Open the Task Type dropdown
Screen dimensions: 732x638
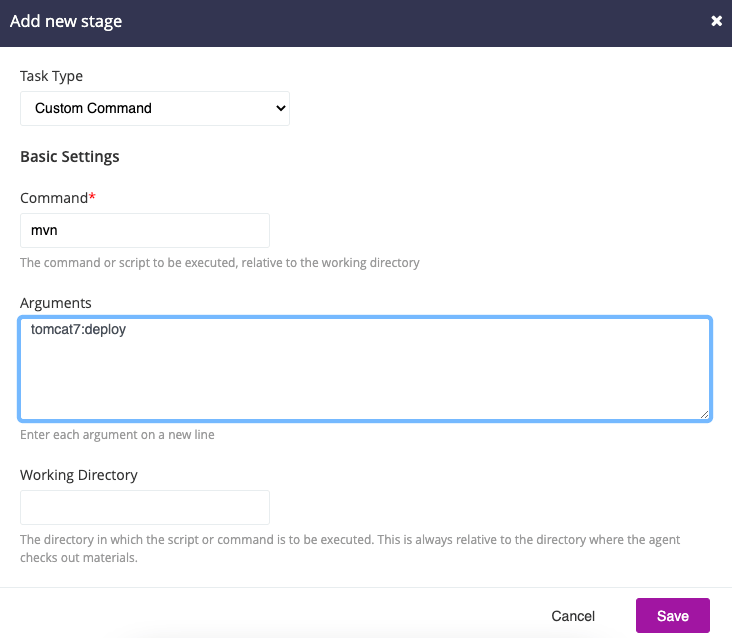click(x=154, y=108)
